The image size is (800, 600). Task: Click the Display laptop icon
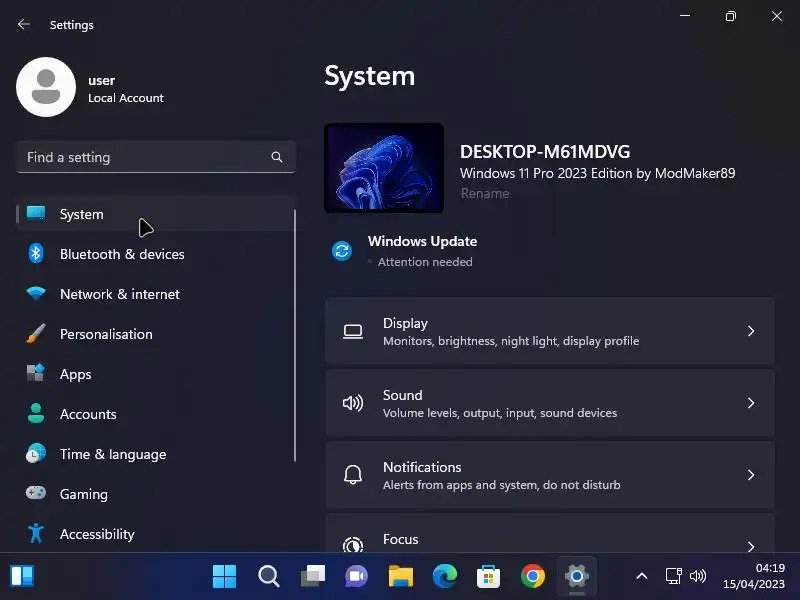353,332
